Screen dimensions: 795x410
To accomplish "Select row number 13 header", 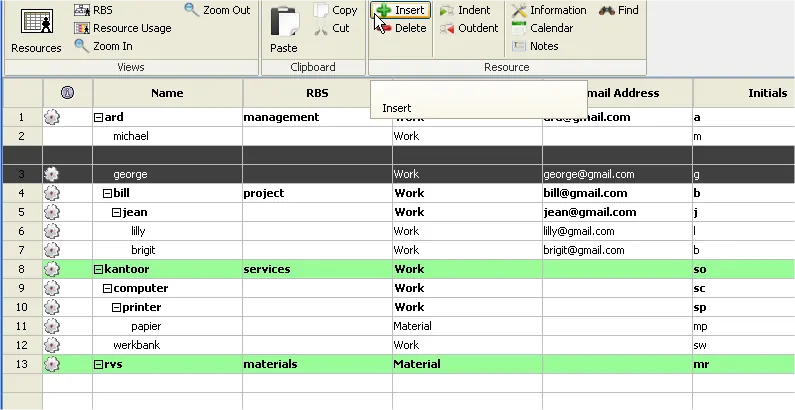I will point(22,364).
